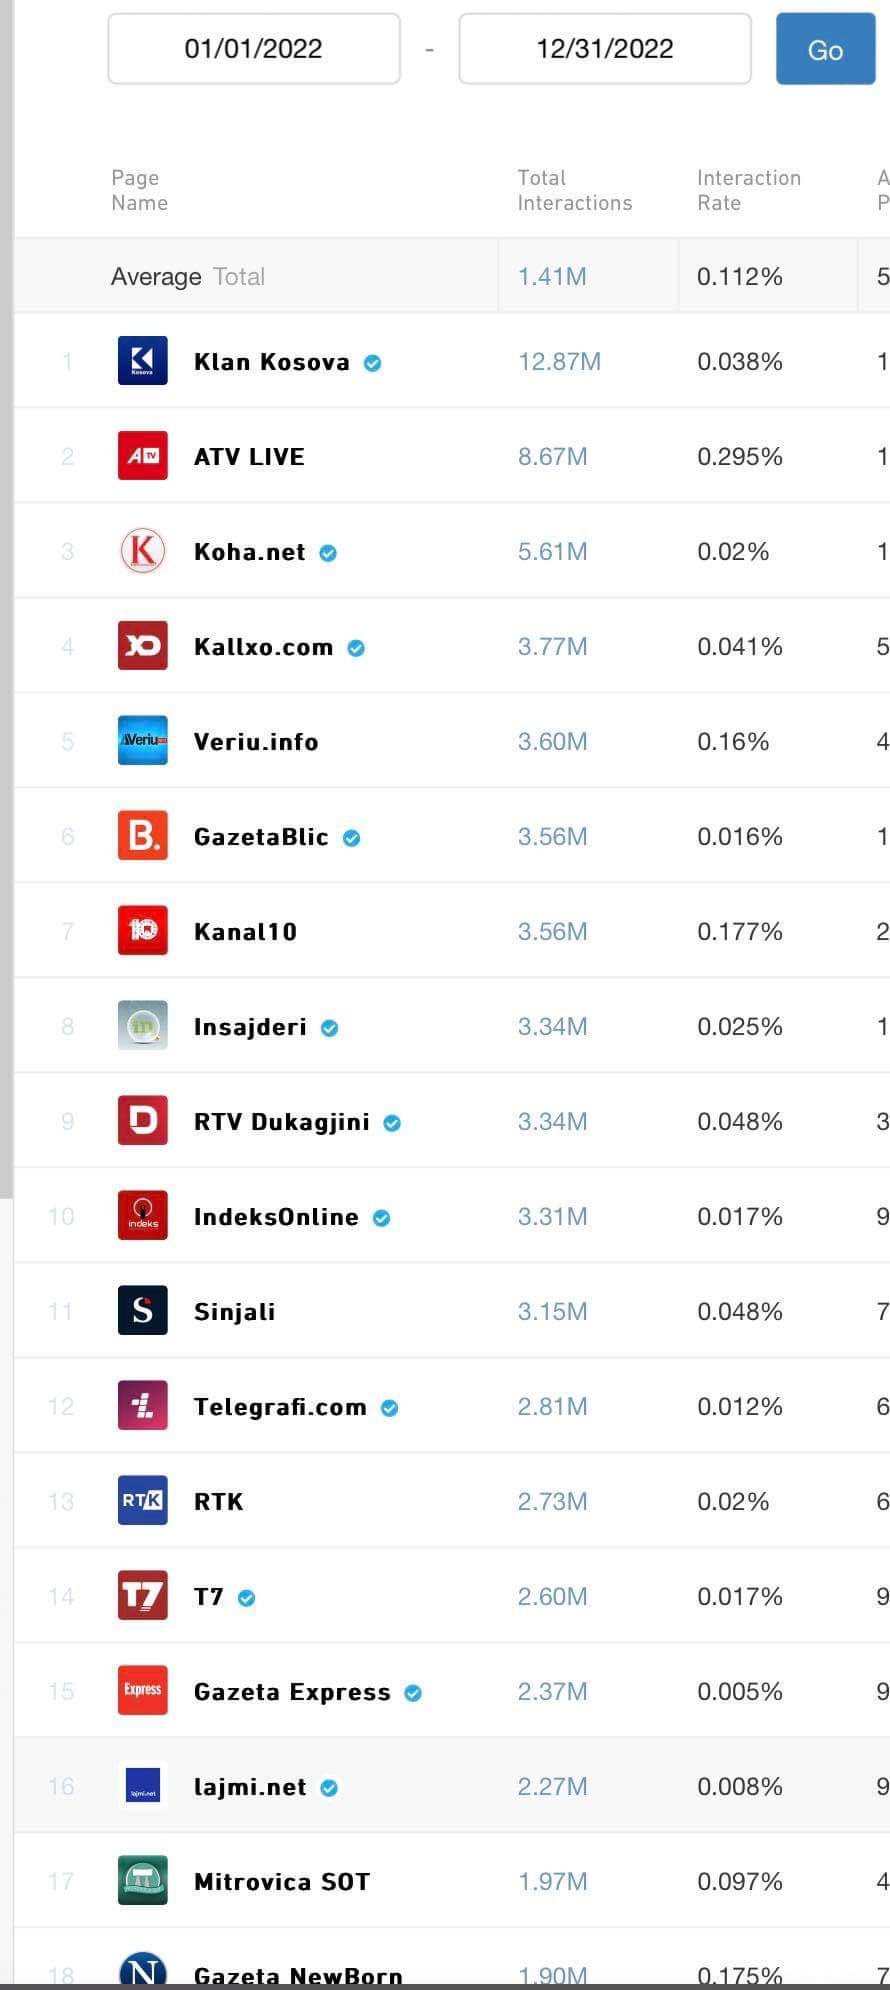This screenshot has height=1990, width=890.
Task: Click the RTV Dukagjini D logo
Action: tap(143, 1121)
